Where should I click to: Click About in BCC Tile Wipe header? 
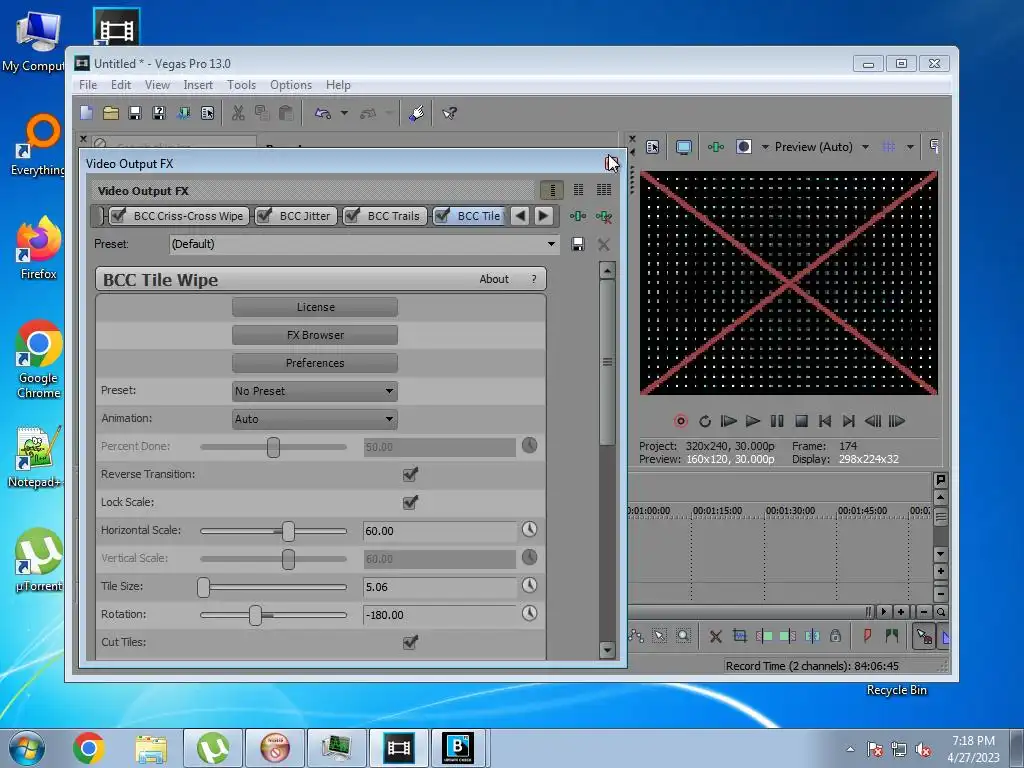click(x=494, y=279)
